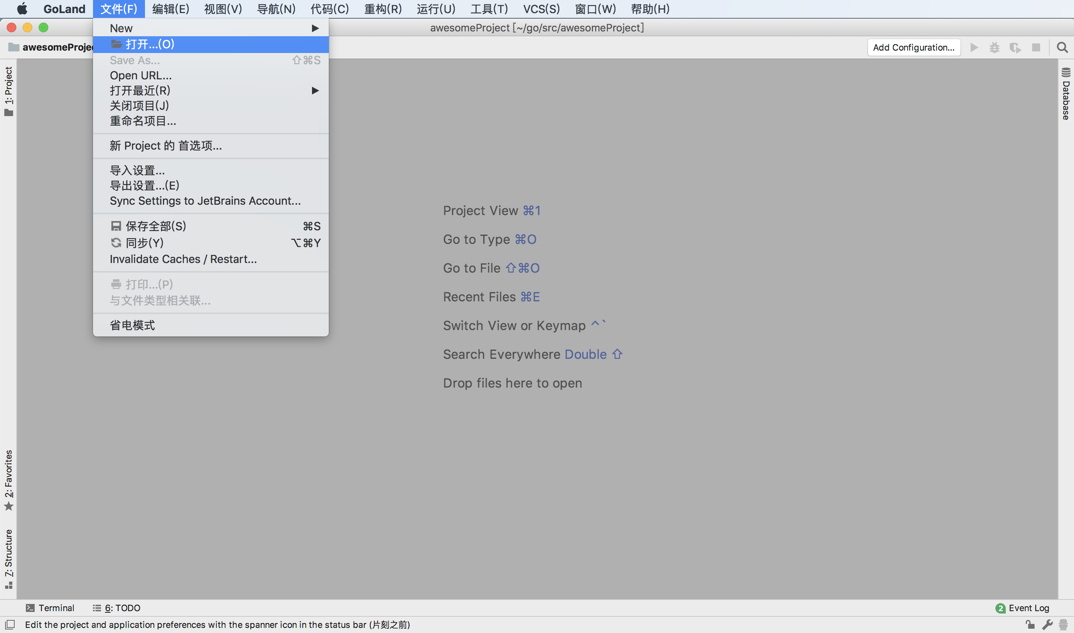The height and width of the screenshot is (633, 1074).
Task: Open the Terminal tool window
Action: point(50,608)
